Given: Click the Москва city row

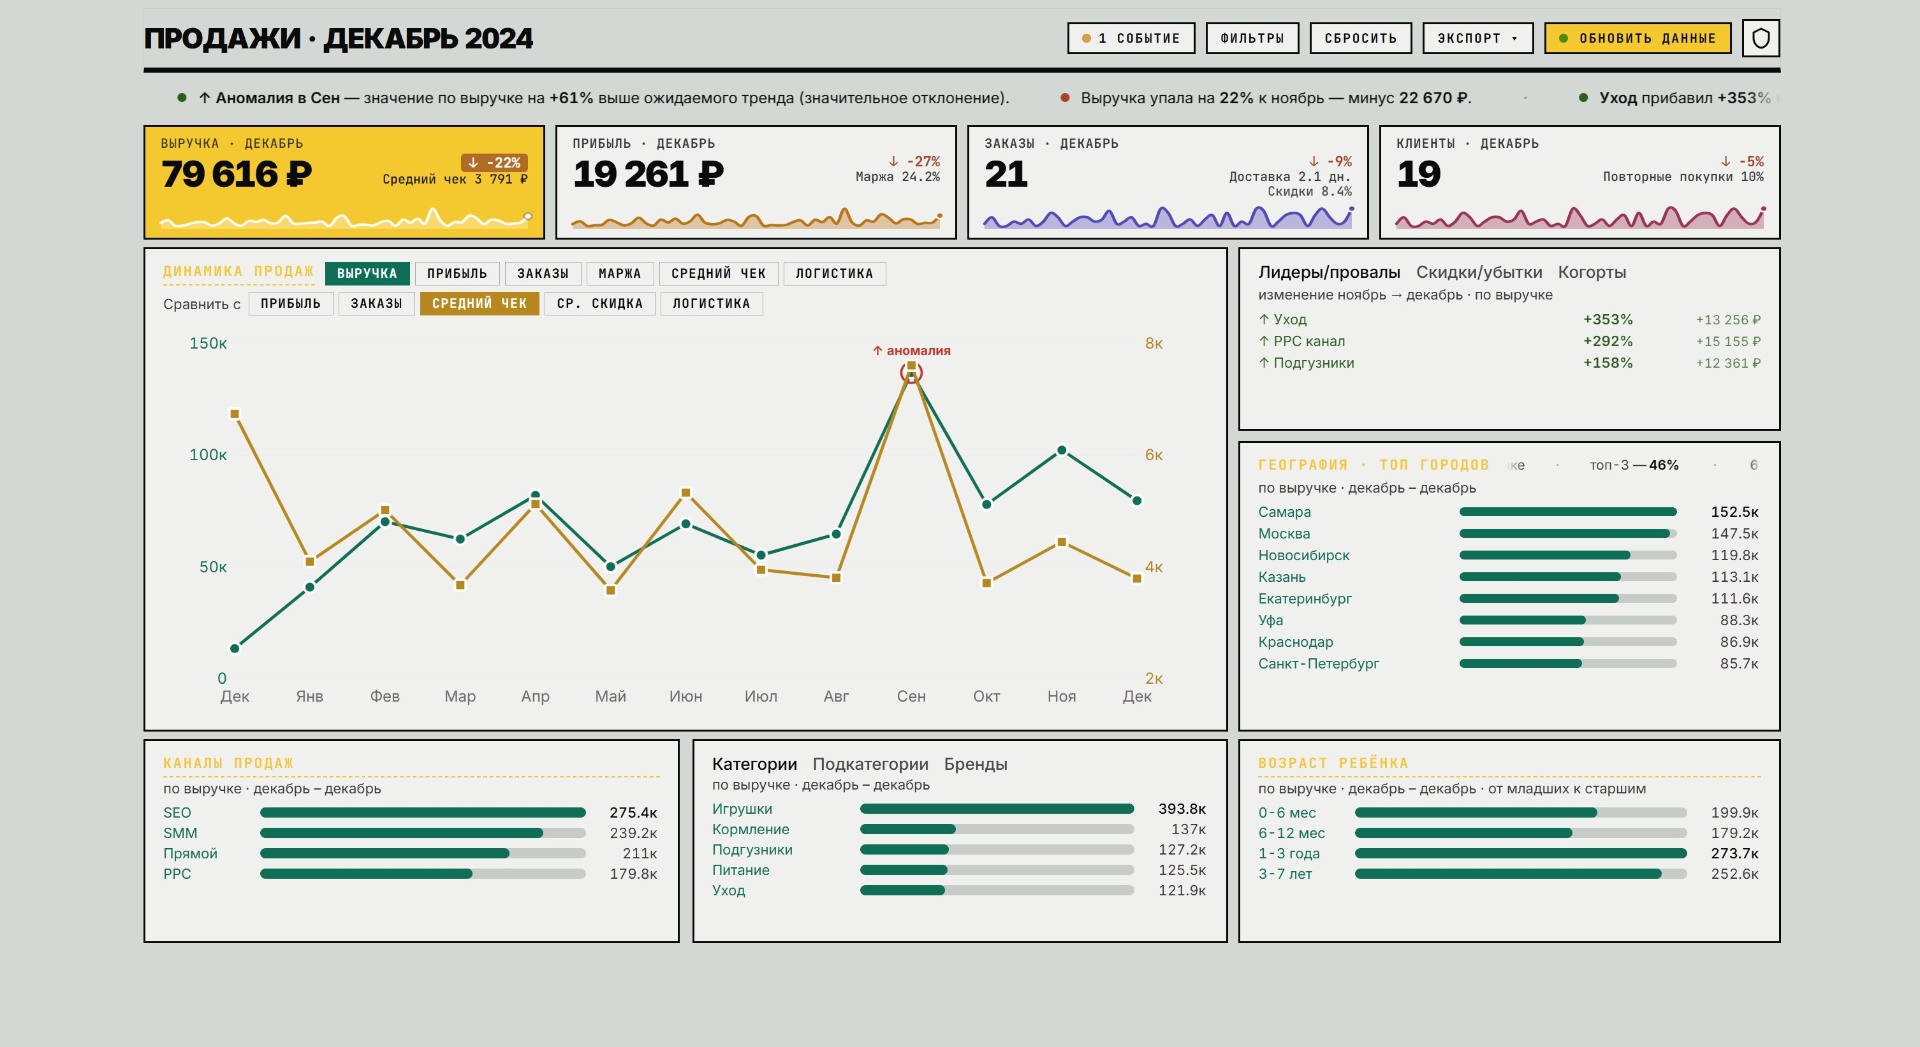Looking at the screenshot, I should click(1508, 534).
